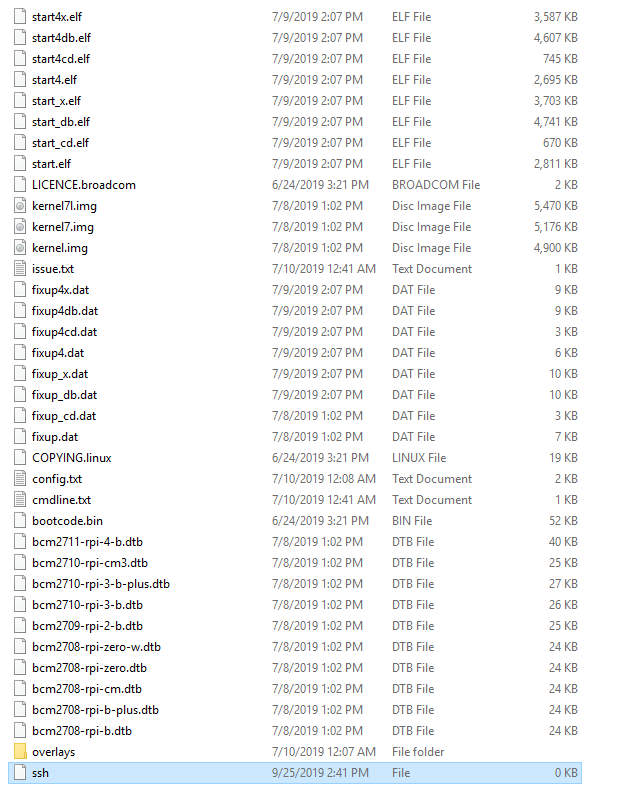Click the bcm2708-rpi-zero-w.dtb file name

(96, 647)
